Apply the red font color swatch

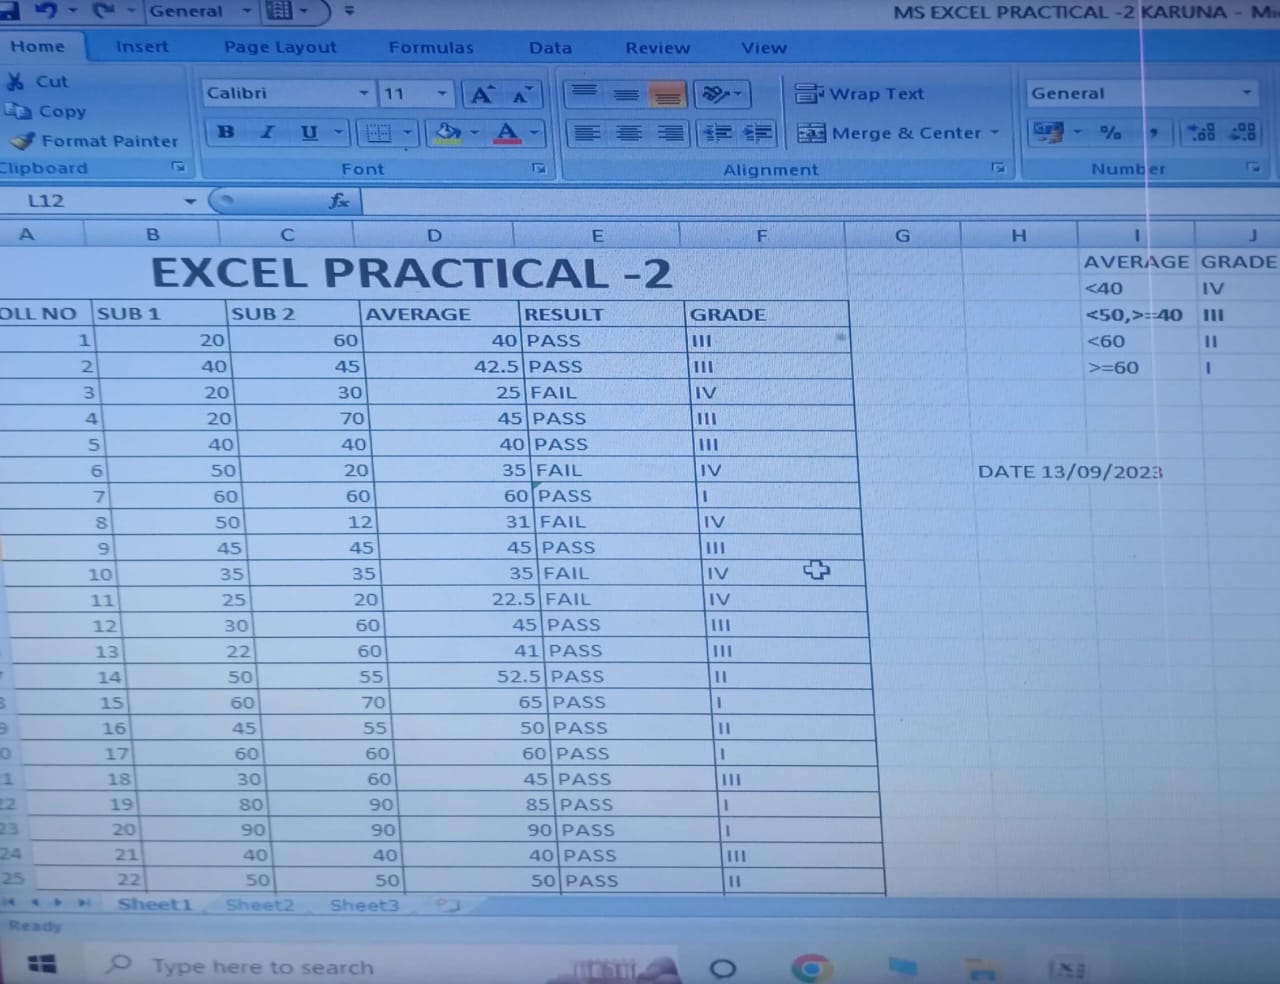[507, 132]
